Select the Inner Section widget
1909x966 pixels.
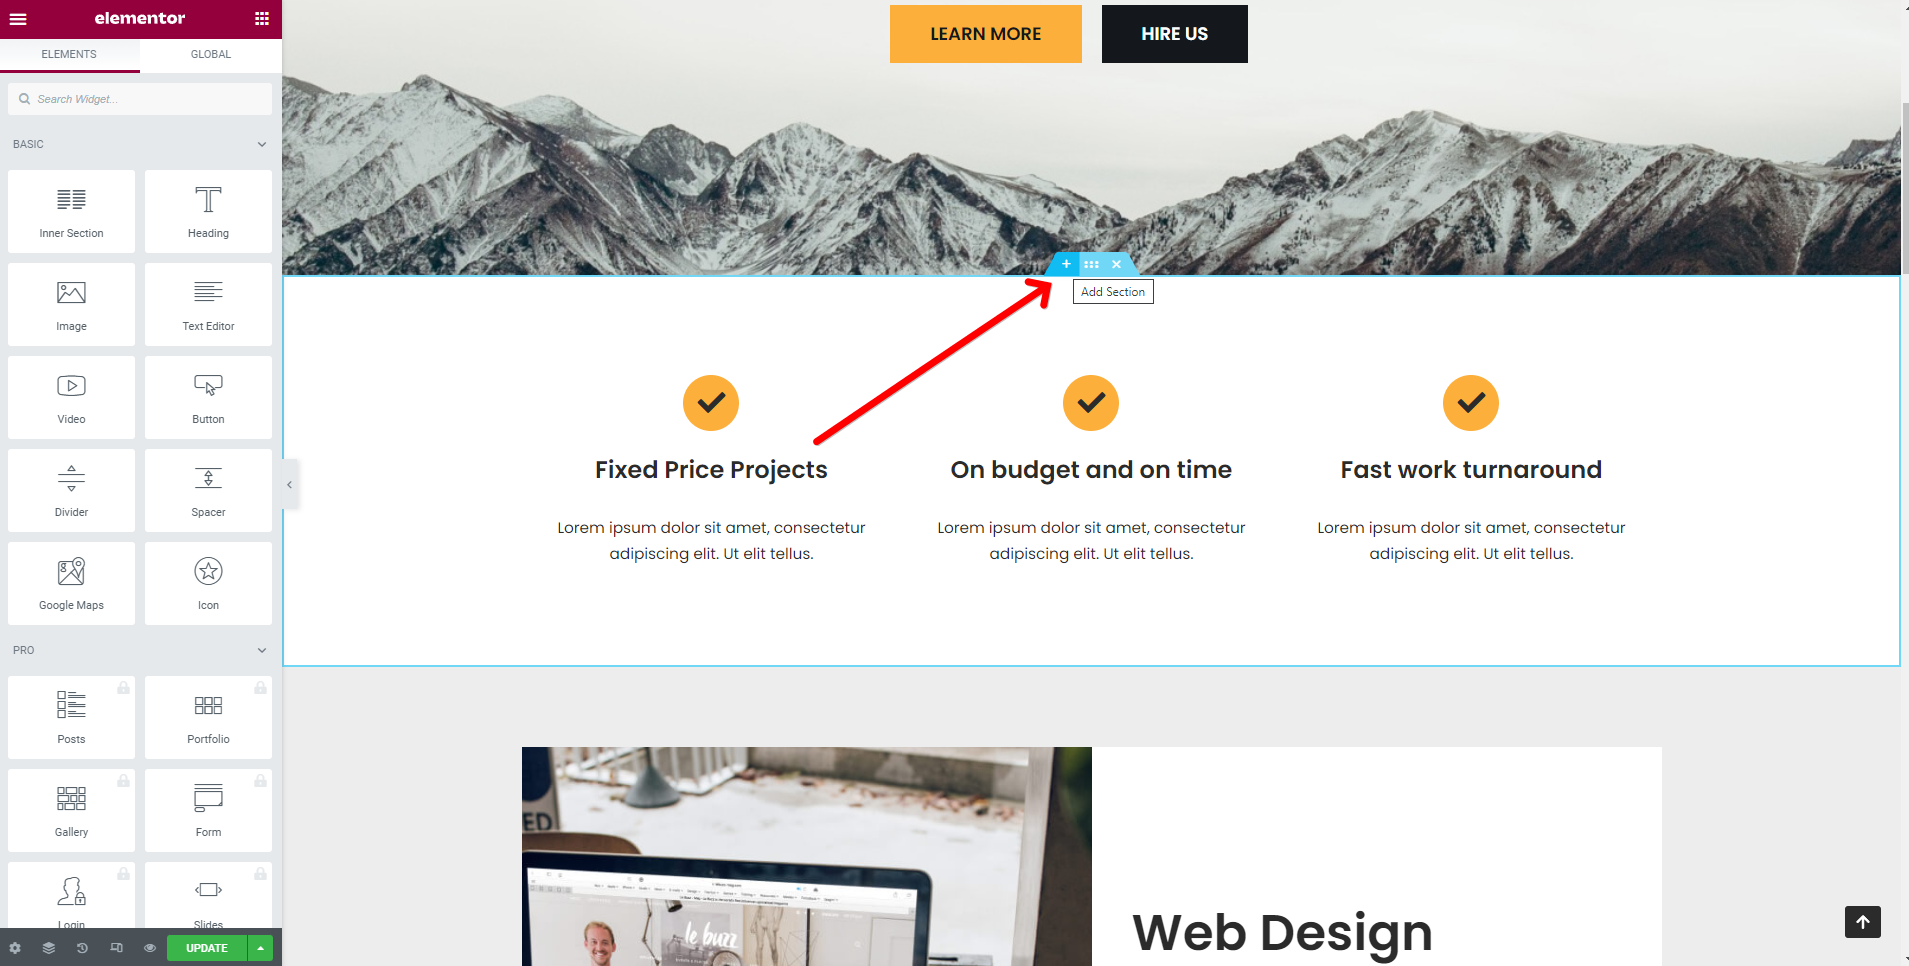71,211
